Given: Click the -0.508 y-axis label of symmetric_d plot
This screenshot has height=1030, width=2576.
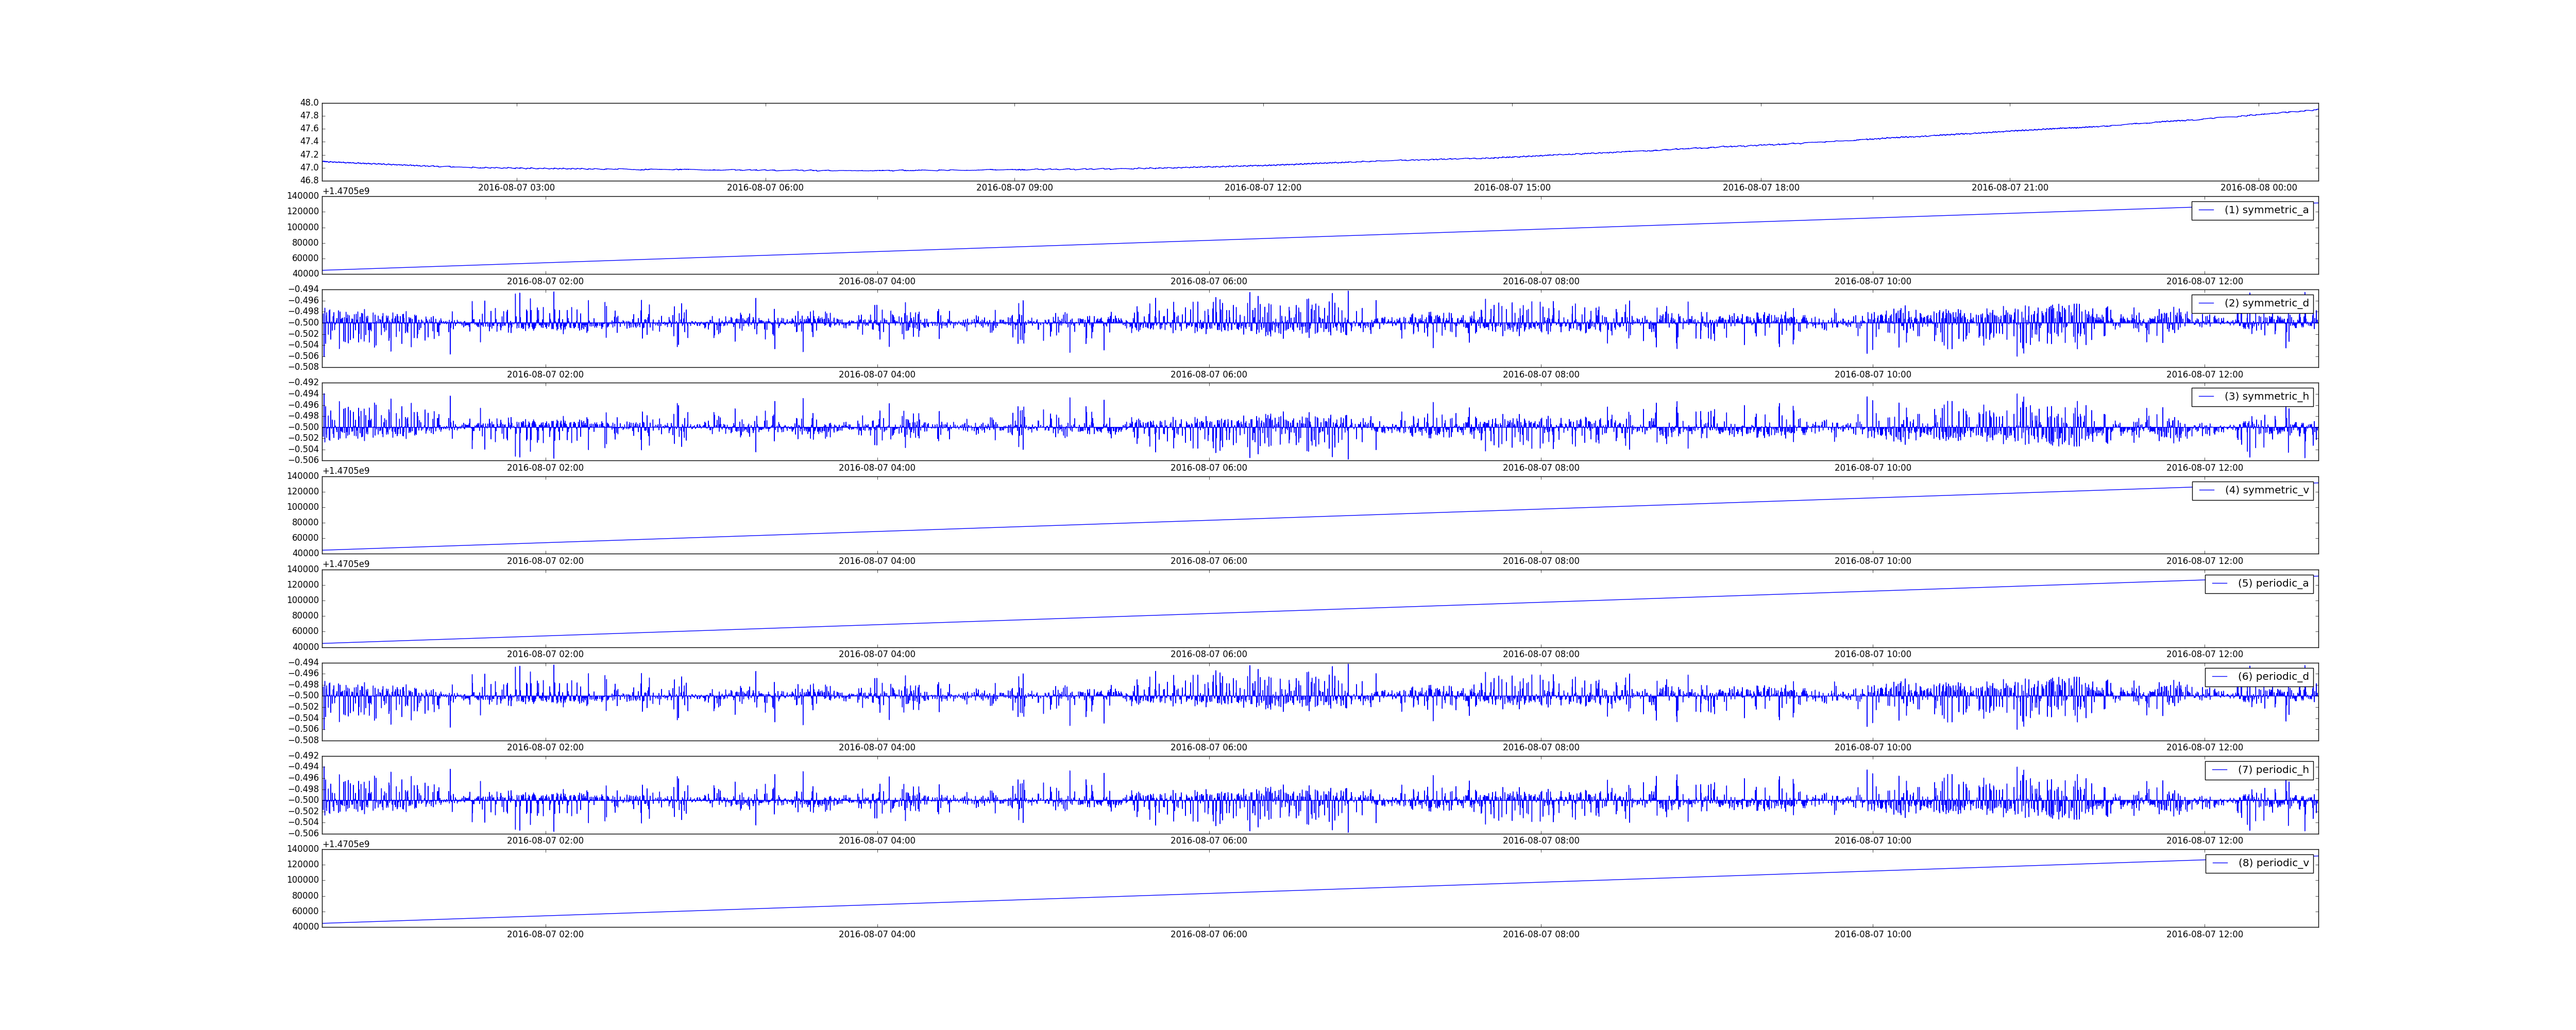Looking at the screenshot, I should click(x=303, y=367).
